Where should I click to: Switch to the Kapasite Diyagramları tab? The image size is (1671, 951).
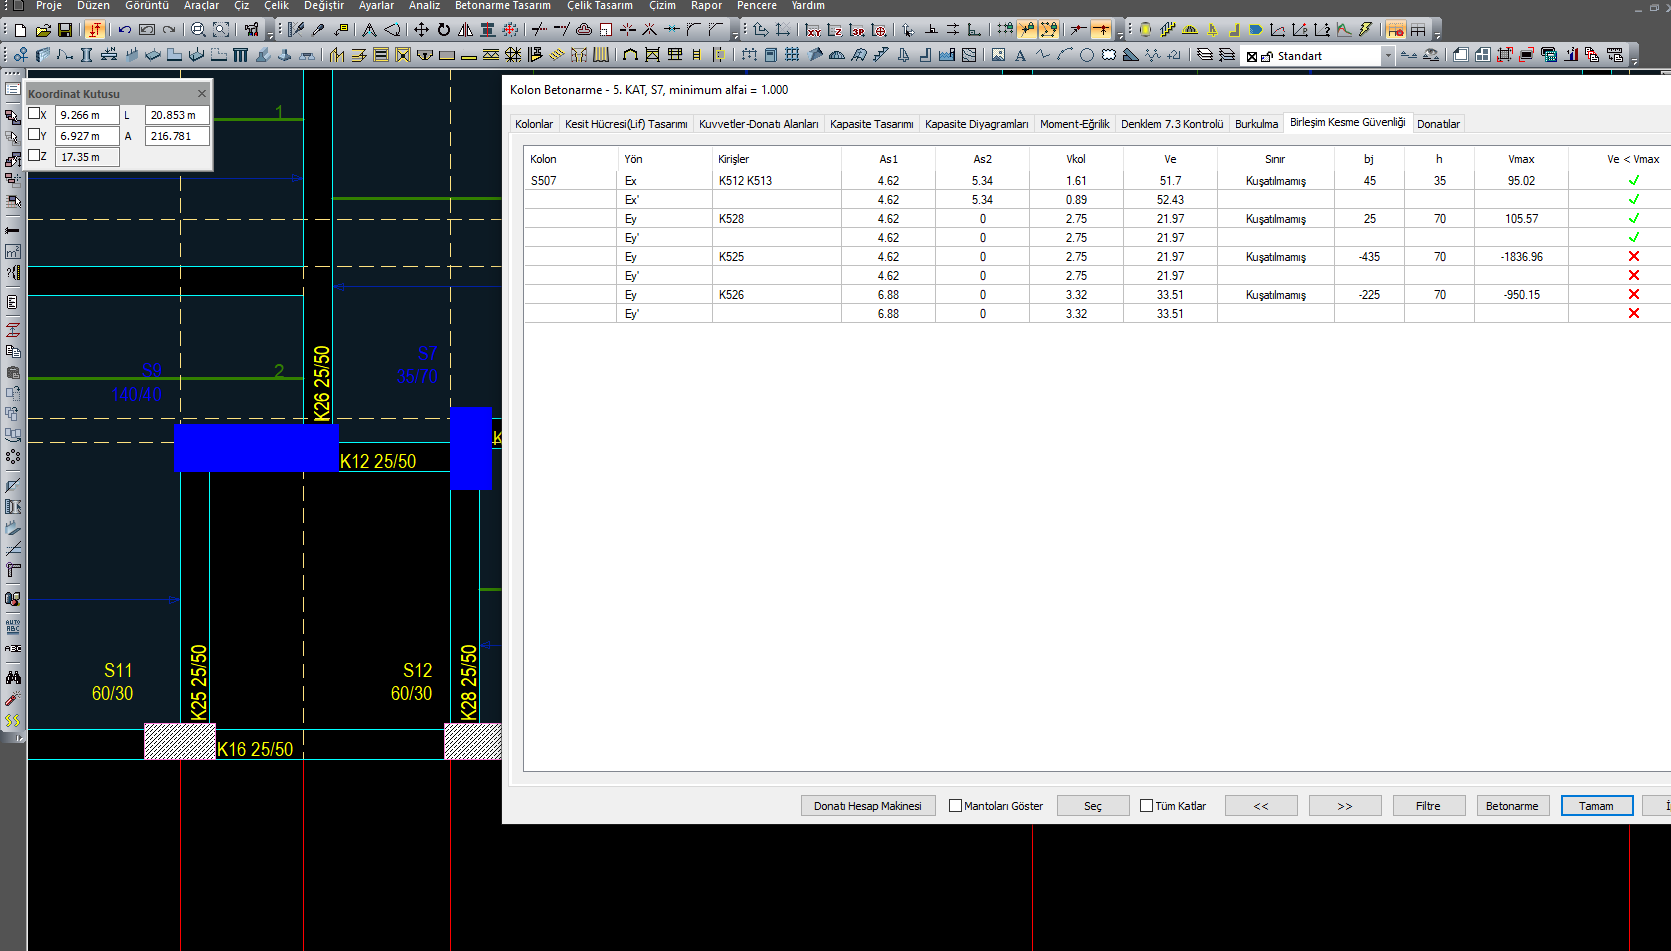point(976,124)
